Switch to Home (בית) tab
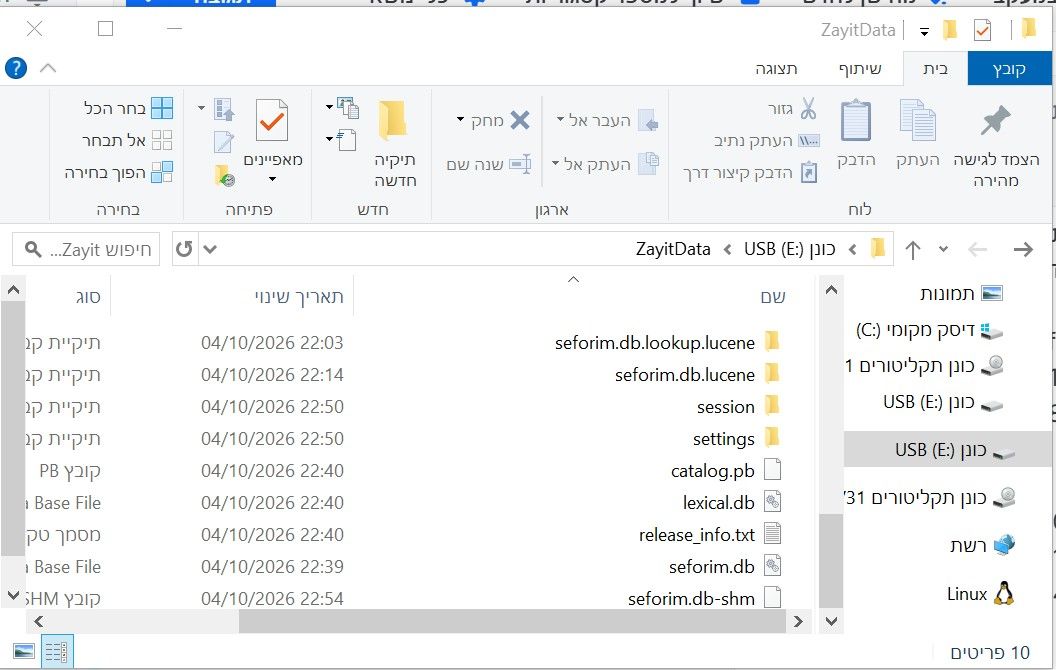The height and width of the screenshot is (670, 1056). [935, 69]
